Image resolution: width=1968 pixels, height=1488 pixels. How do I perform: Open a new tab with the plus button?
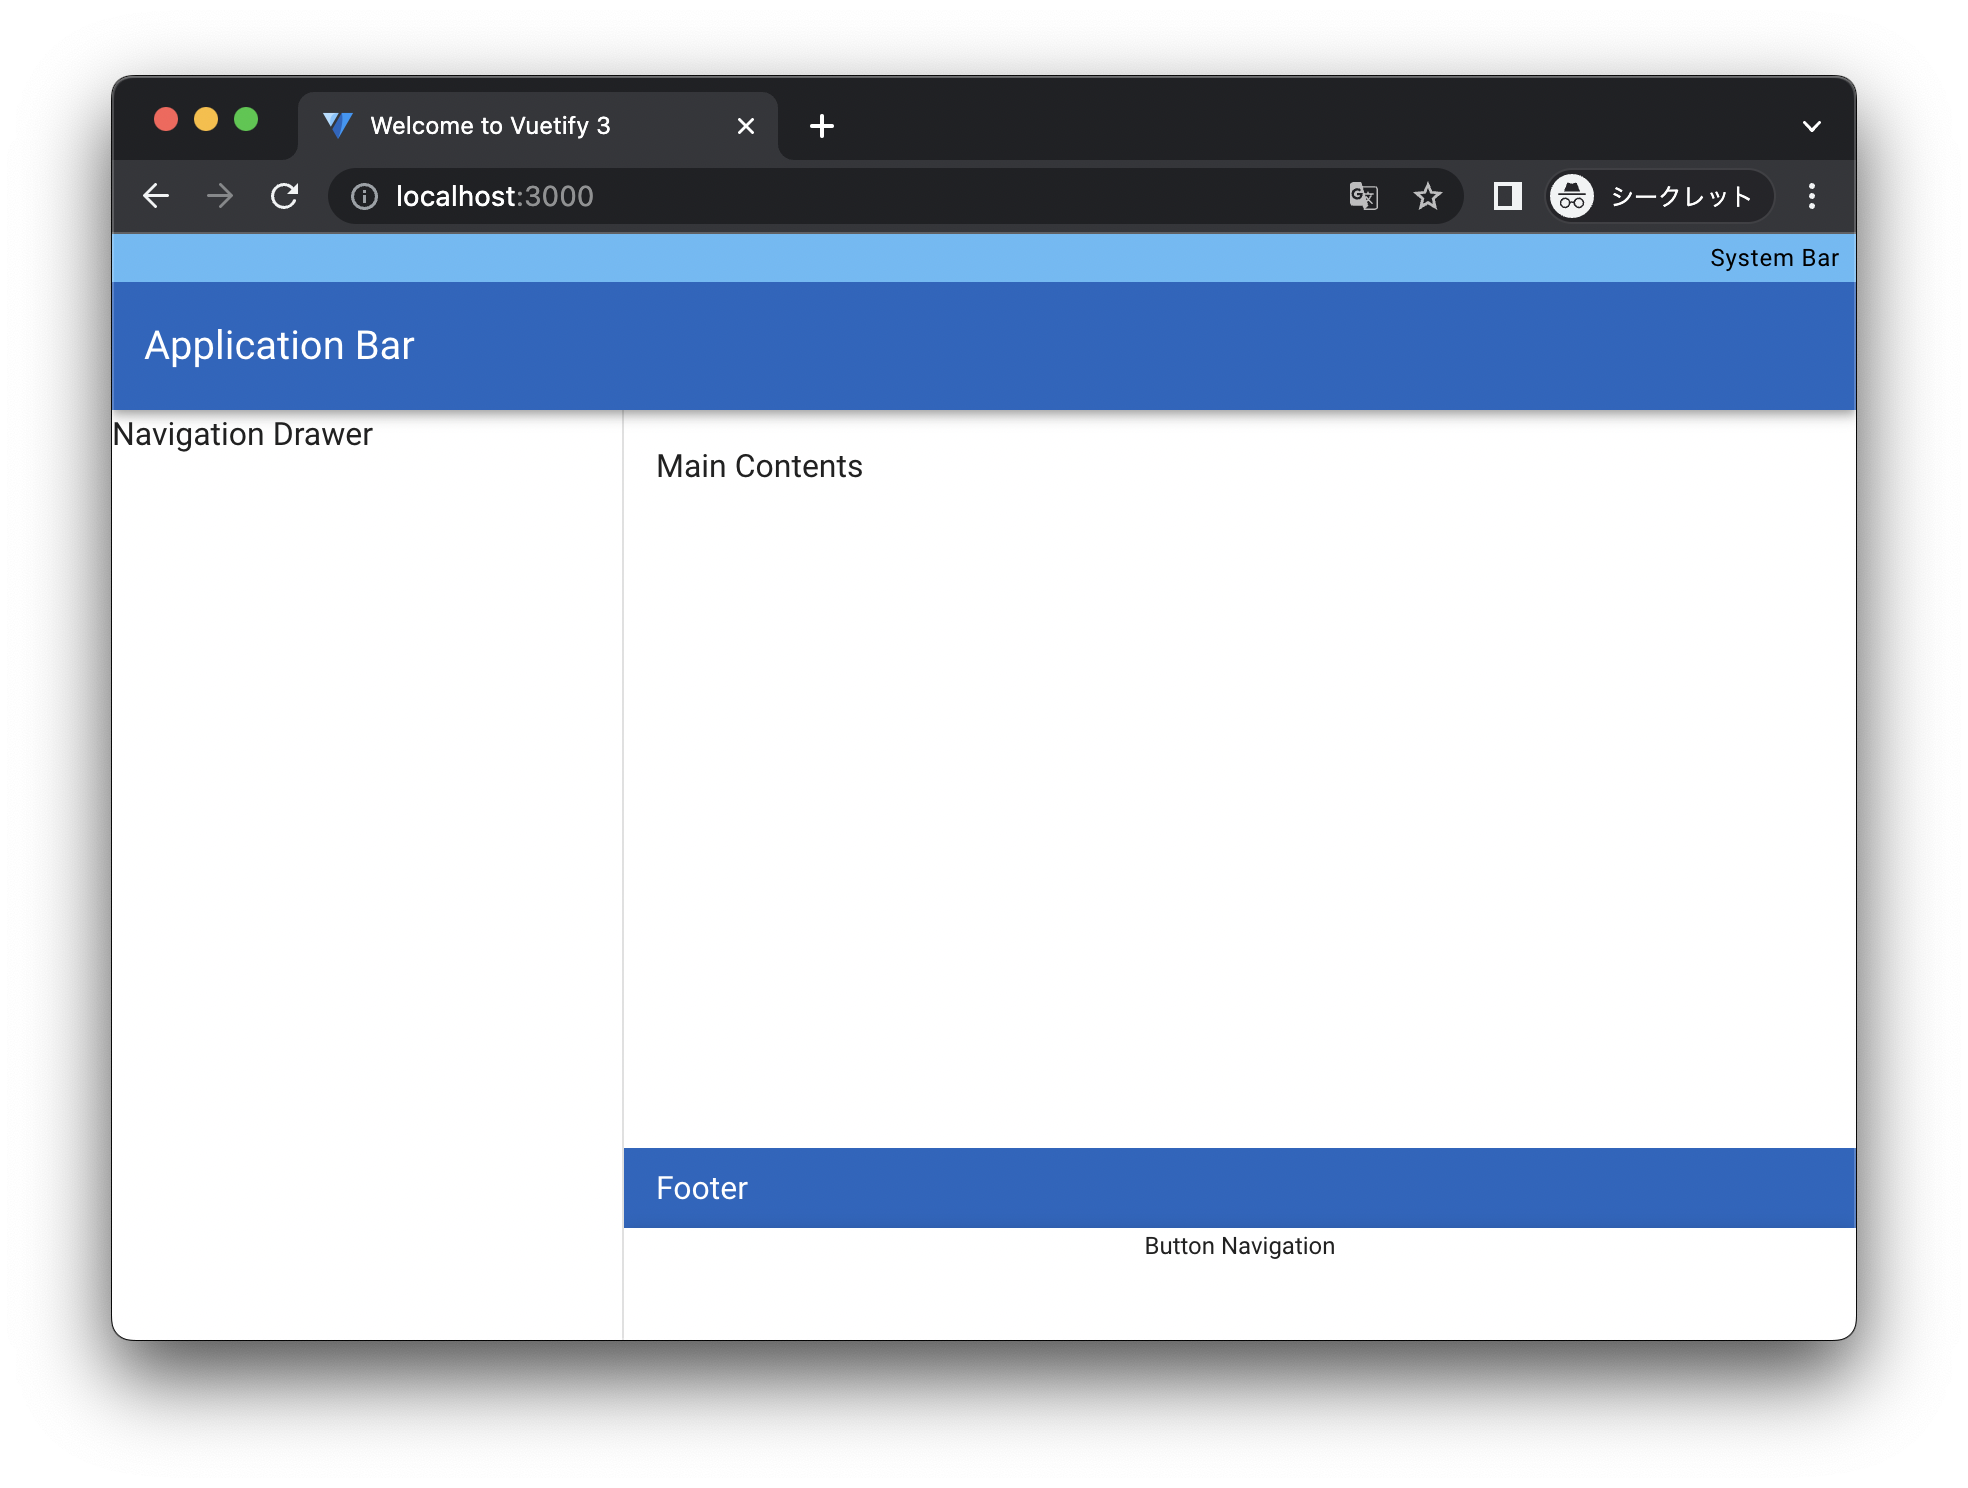pyautogui.click(x=822, y=125)
